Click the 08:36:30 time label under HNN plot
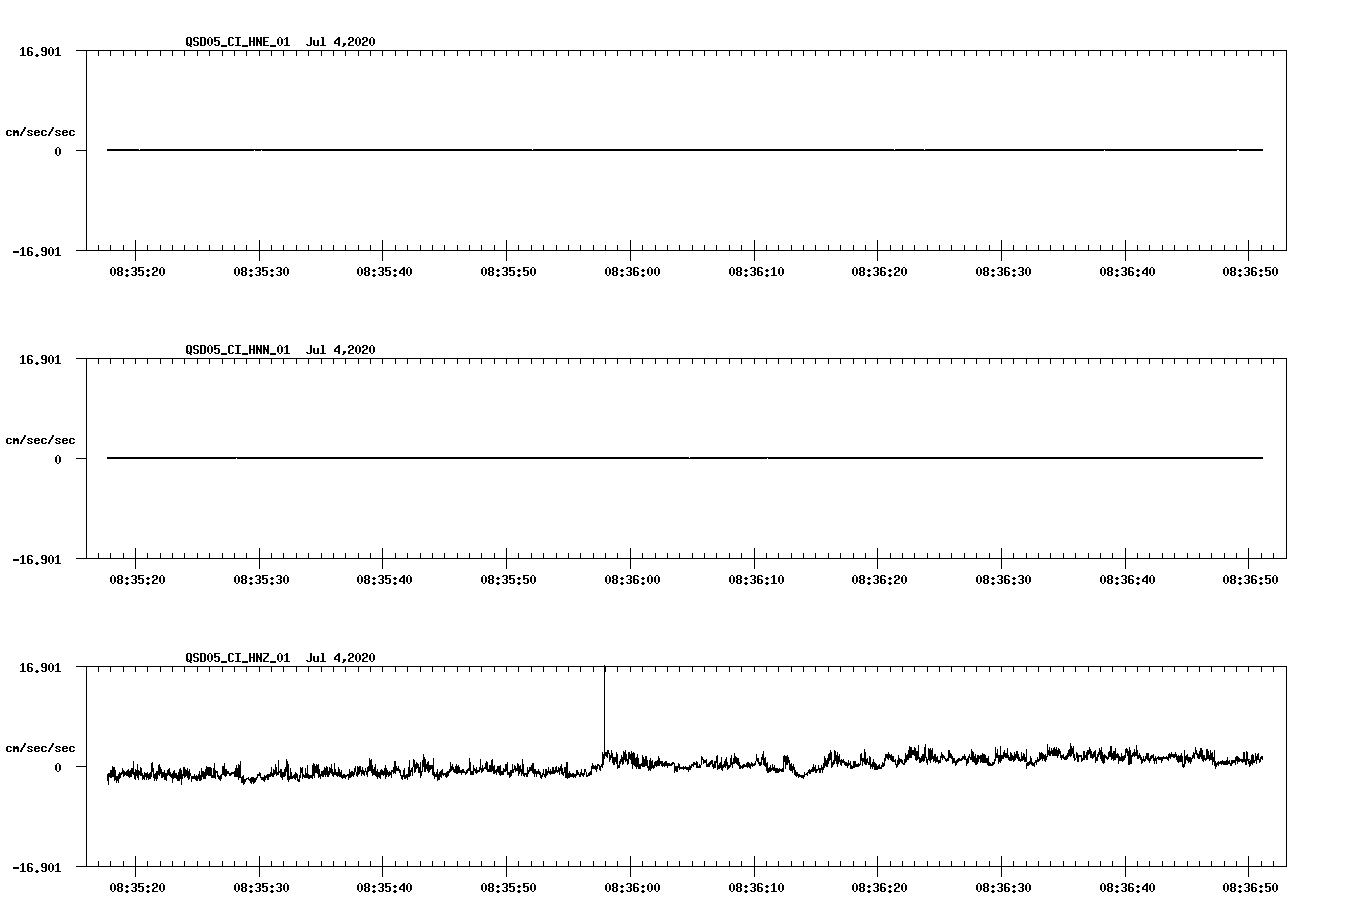The image size is (1358, 924). point(1003,580)
